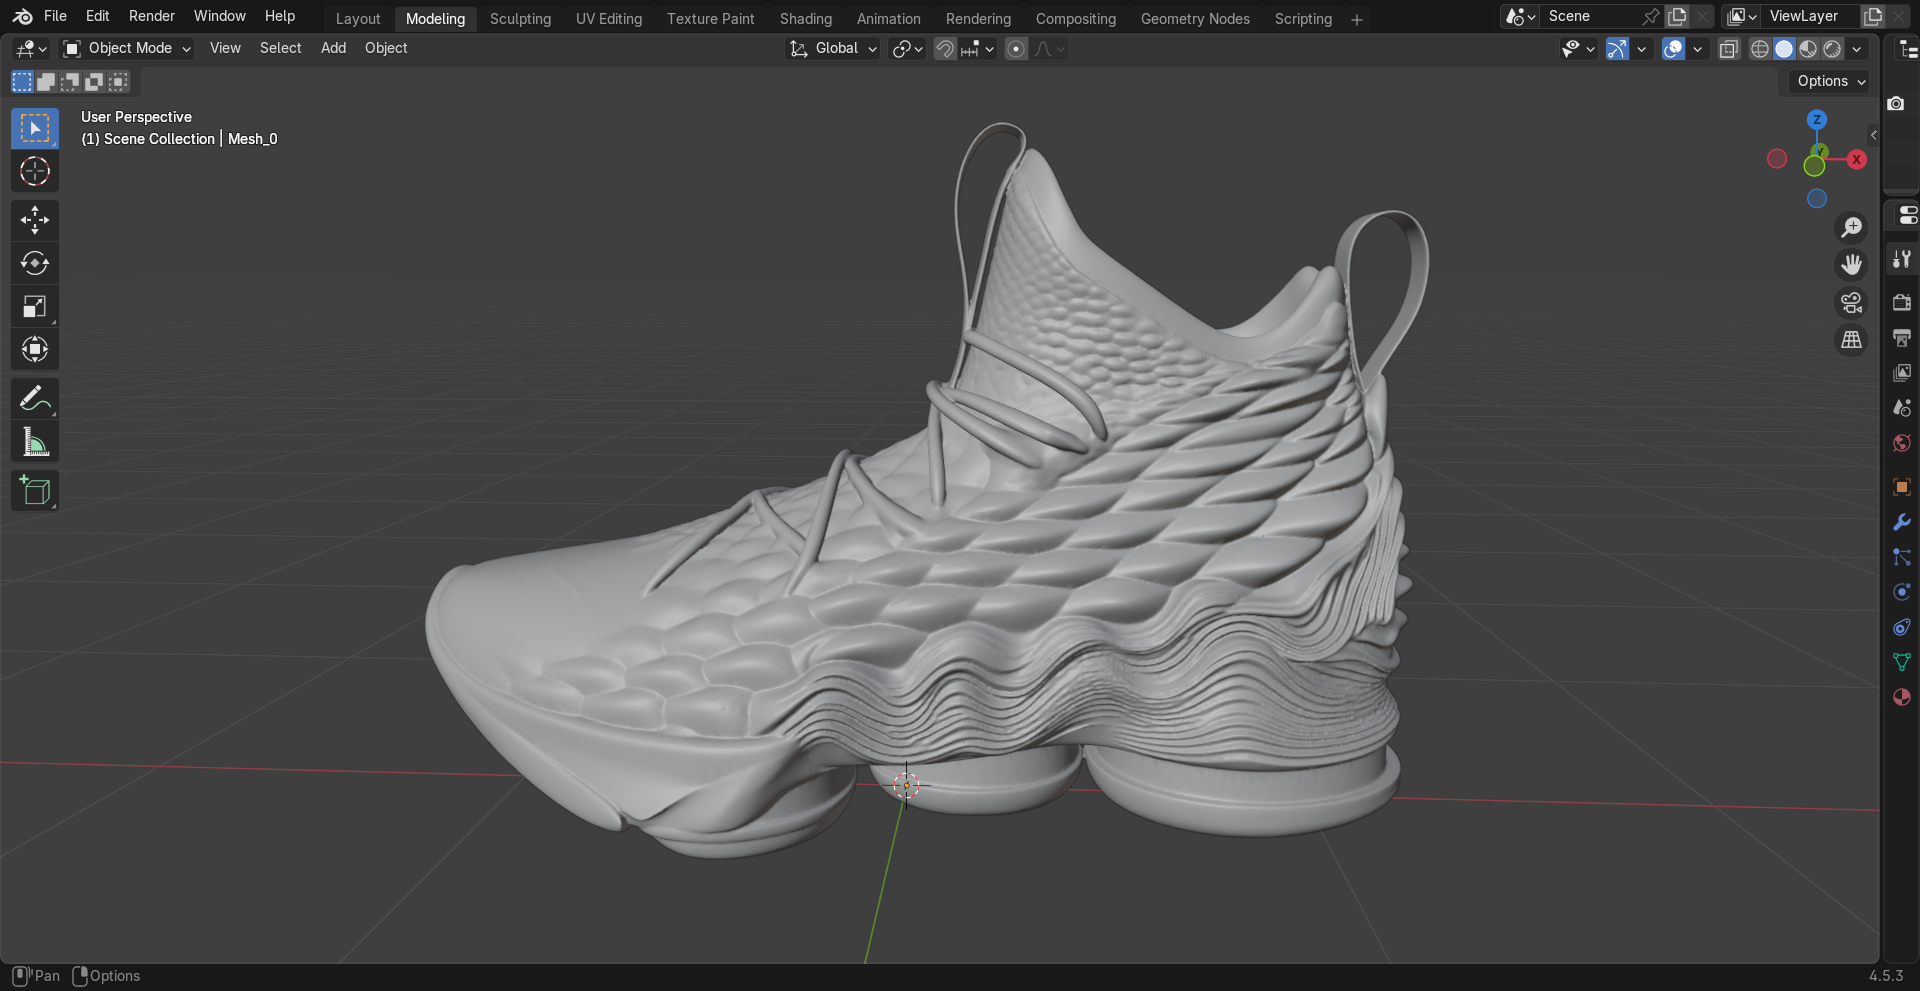The width and height of the screenshot is (1920, 991).
Task: Open the Object Constraints properties tab
Action: click(1902, 627)
